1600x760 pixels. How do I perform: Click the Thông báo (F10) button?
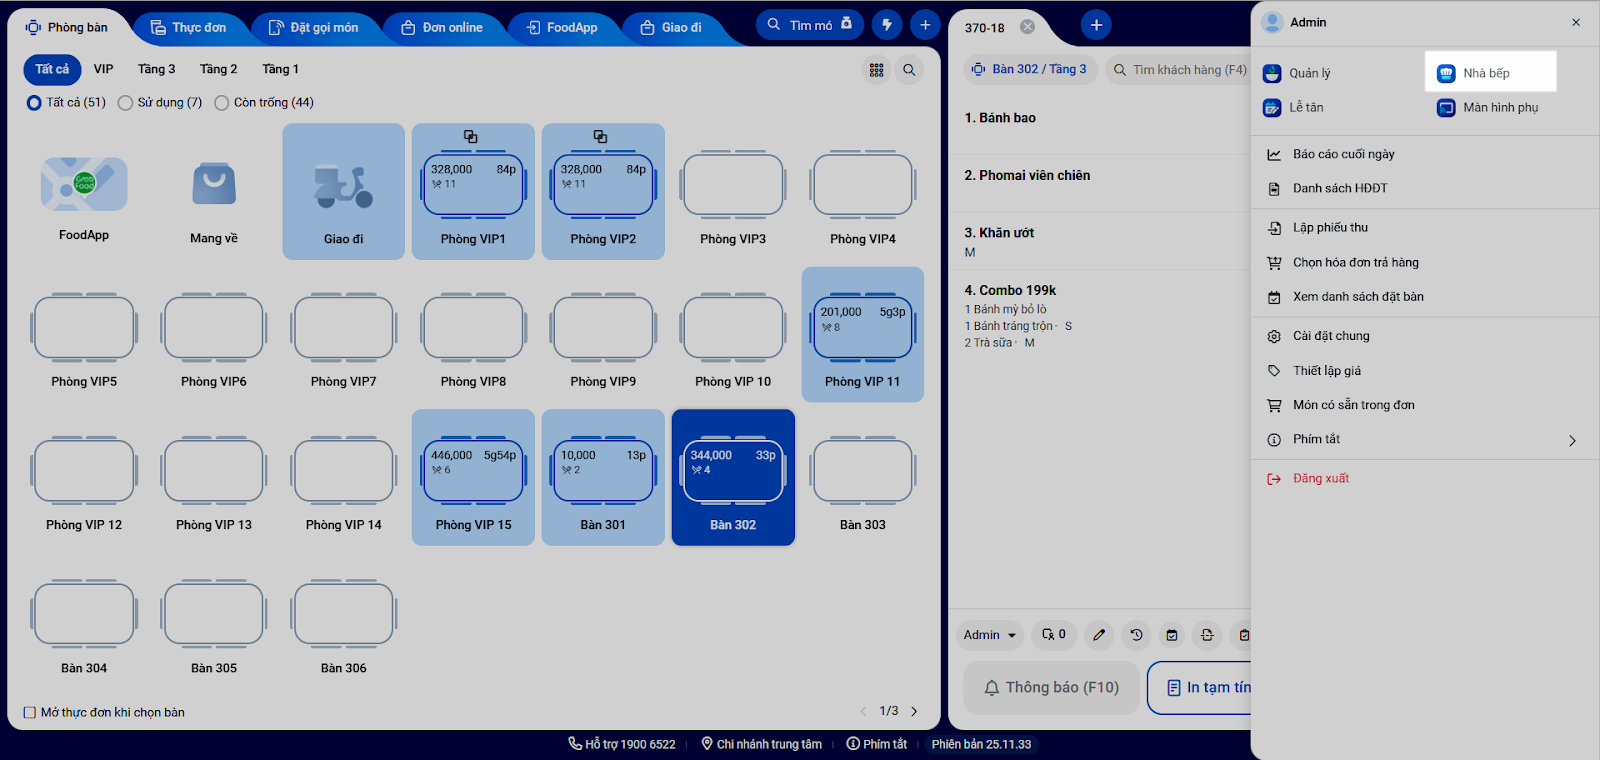[x=1051, y=688]
